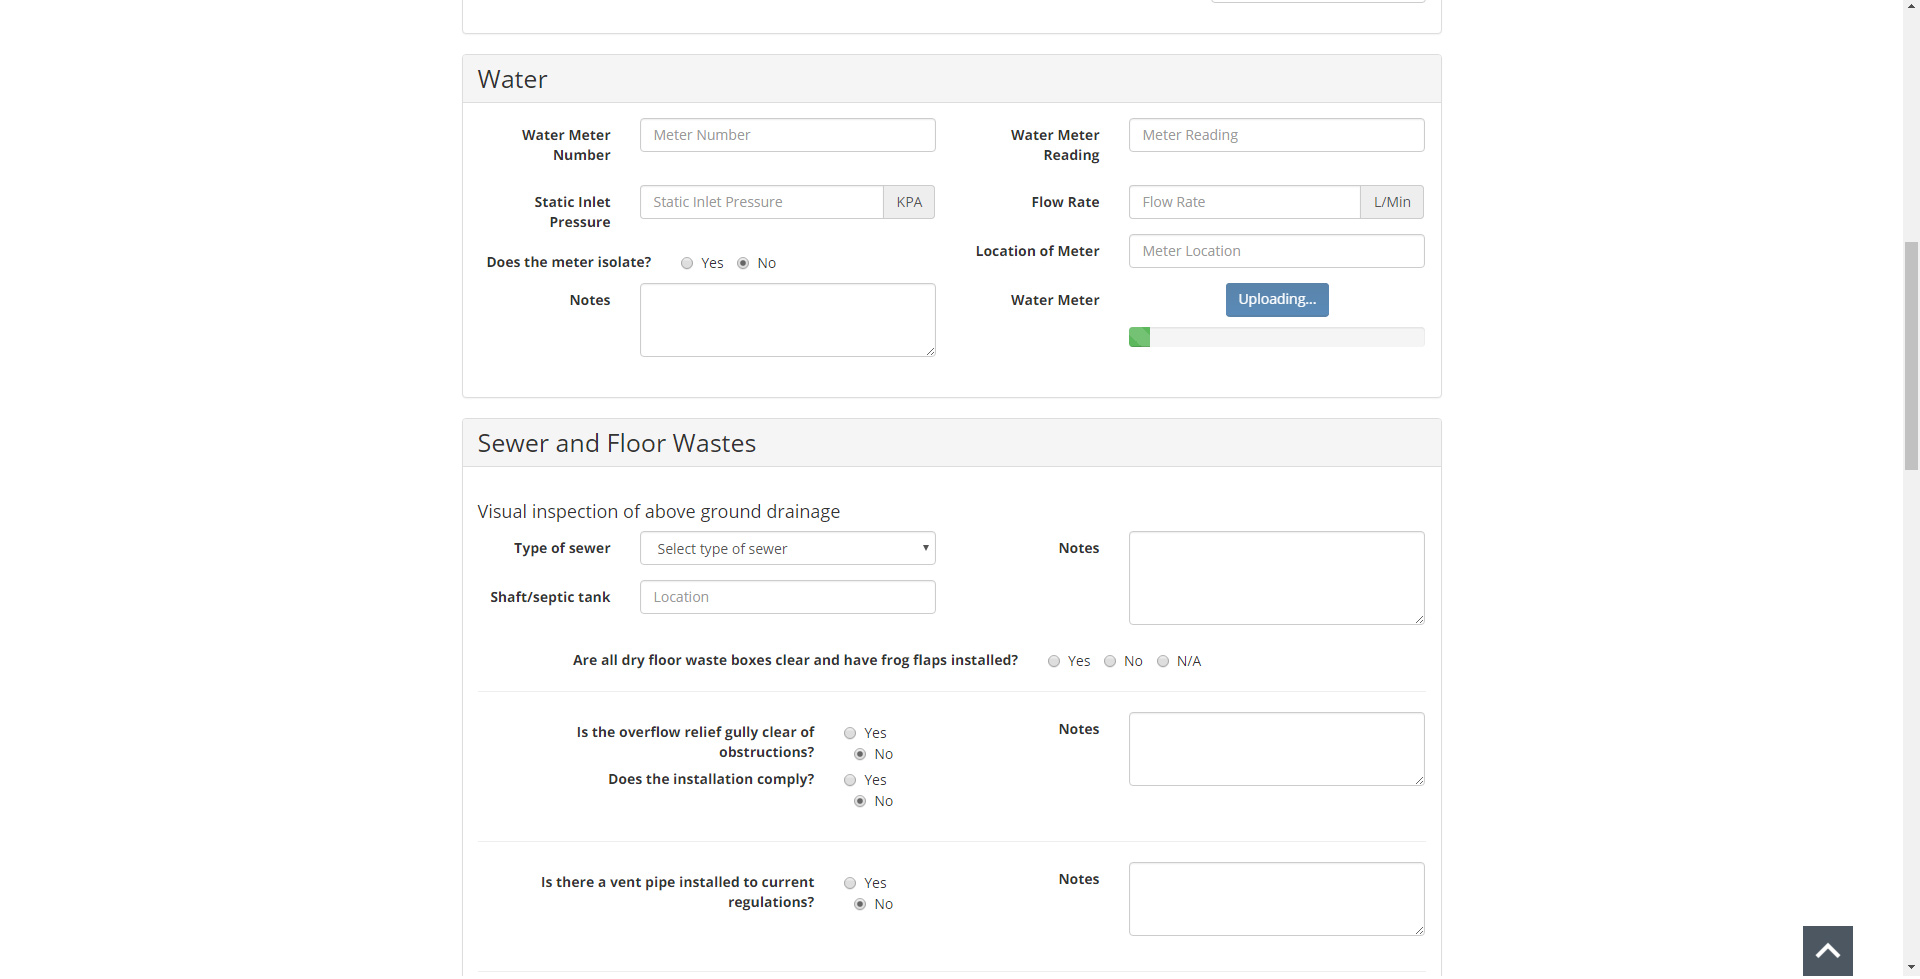Screen dimensions: 1920x979
Task: Click the Static Inlet Pressure field
Action: (x=761, y=203)
